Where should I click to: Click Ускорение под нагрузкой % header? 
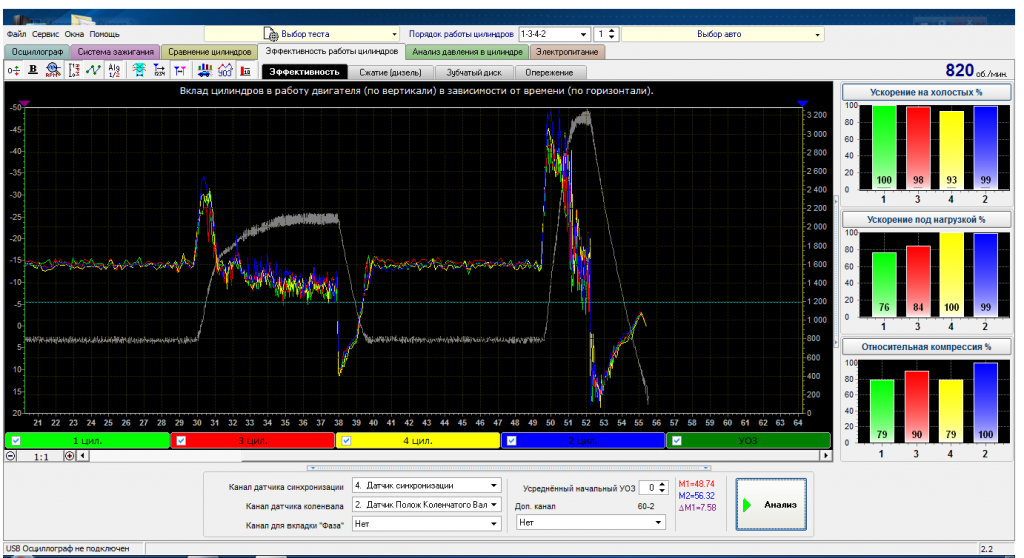[925, 220]
